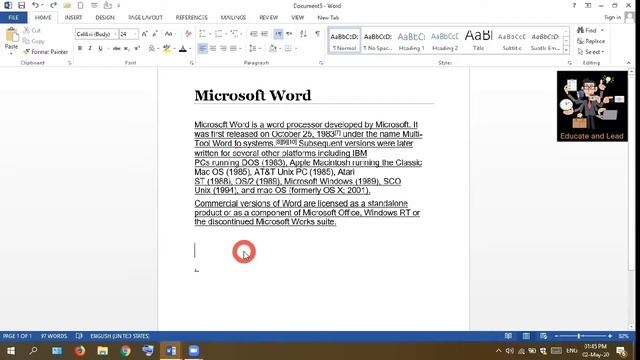The width and height of the screenshot is (640, 360).
Task: Click the Numbering list icon
Action: pos(218,34)
